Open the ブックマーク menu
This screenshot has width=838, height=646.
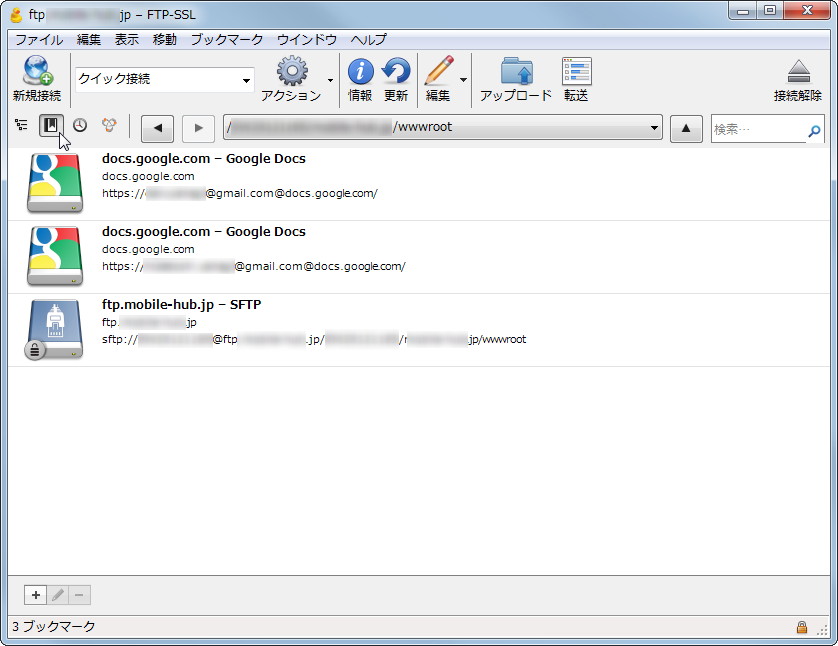(227, 40)
